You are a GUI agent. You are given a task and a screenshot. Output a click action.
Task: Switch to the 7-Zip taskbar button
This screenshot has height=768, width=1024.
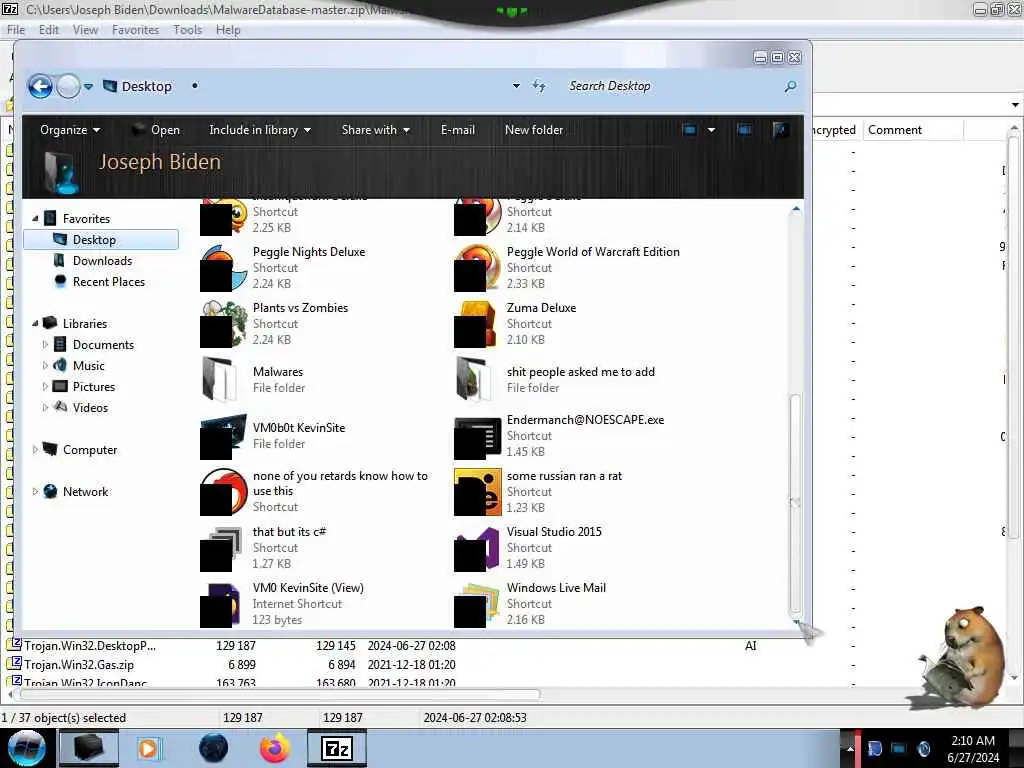pyautogui.click(x=336, y=748)
